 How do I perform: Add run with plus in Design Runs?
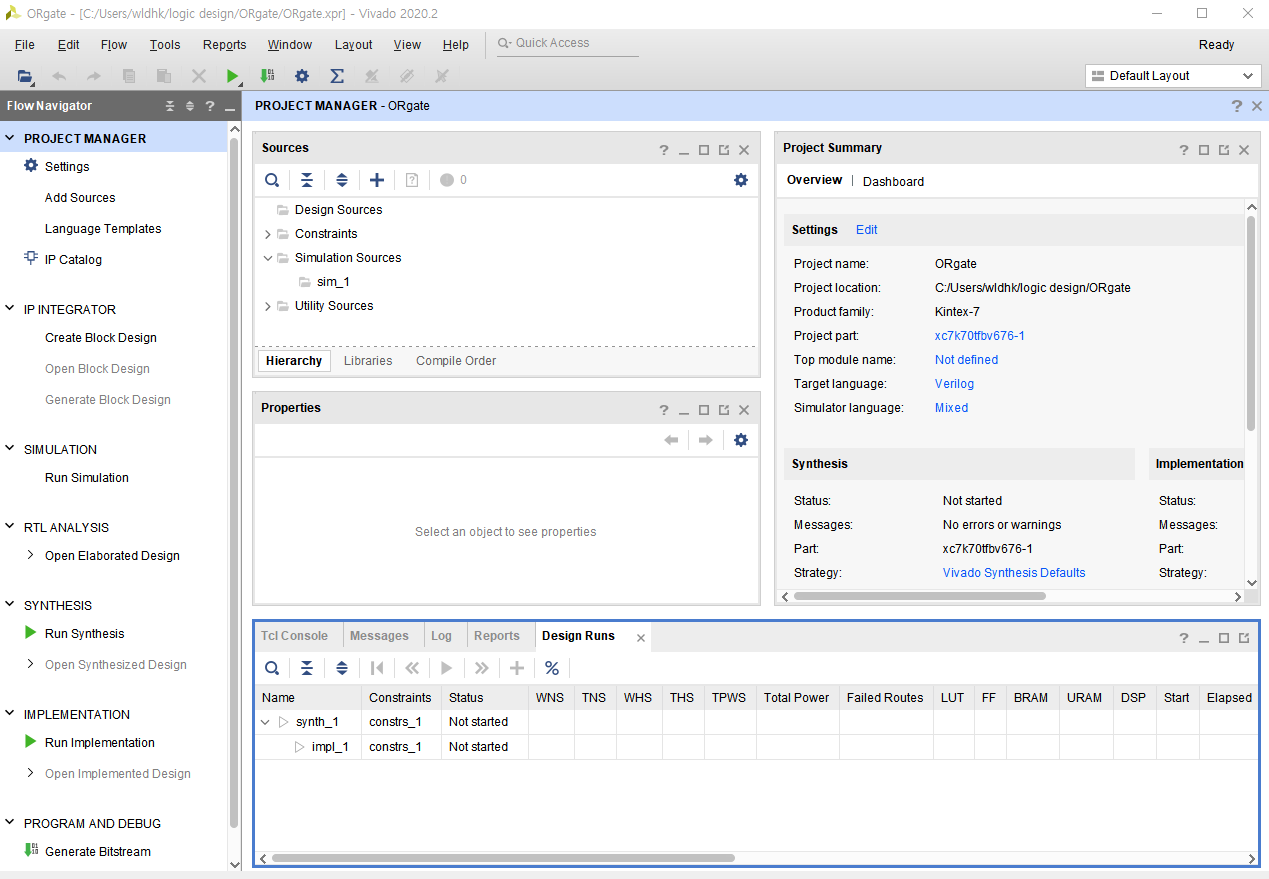point(517,668)
